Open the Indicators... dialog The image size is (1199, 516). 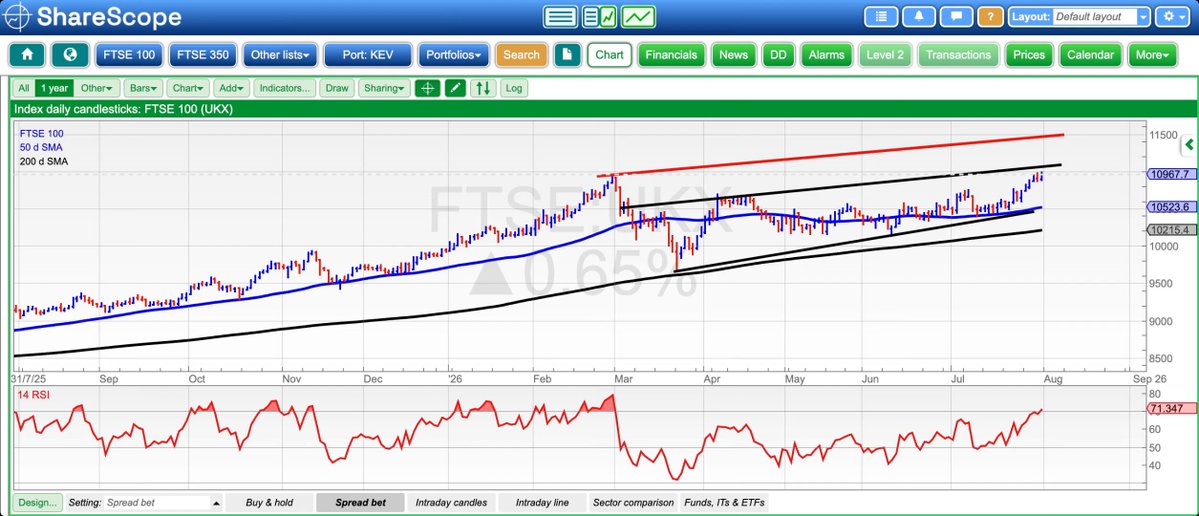pyautogui.click(x=284, y=88)
